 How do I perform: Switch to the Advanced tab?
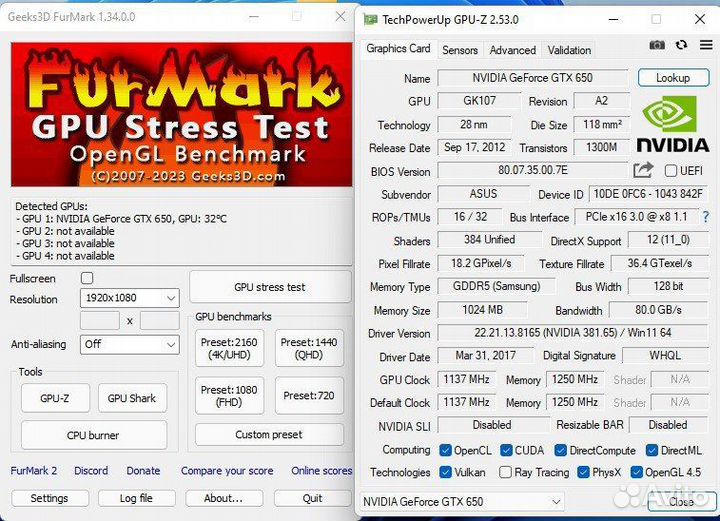[x=512, y=50]
